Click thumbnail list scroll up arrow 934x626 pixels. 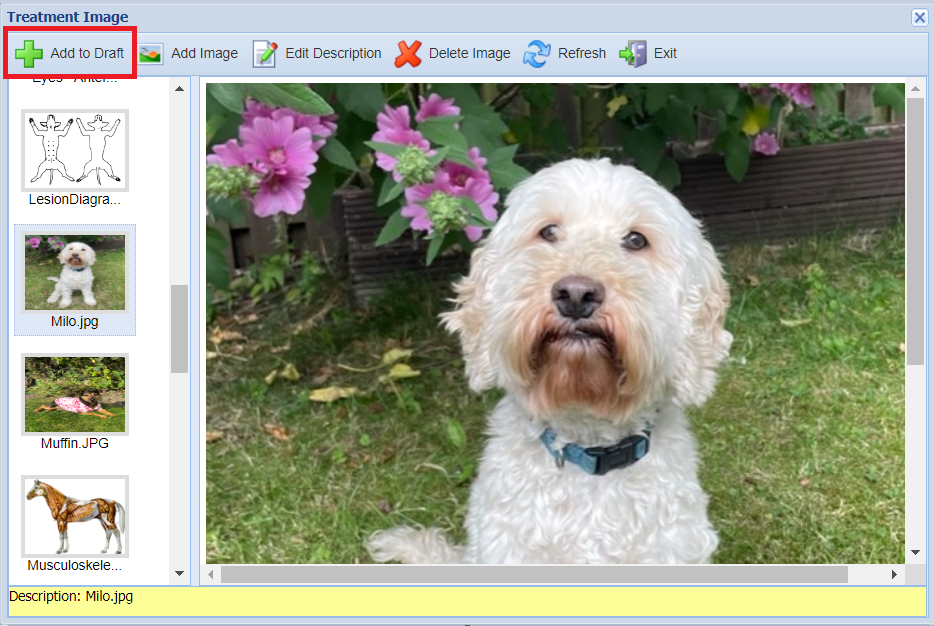[x=179, y=89]
